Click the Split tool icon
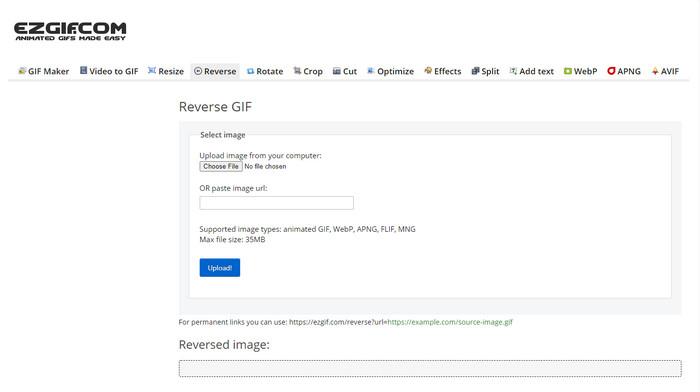700x392 pixels. pyautogui.click(x=475, y=71)
